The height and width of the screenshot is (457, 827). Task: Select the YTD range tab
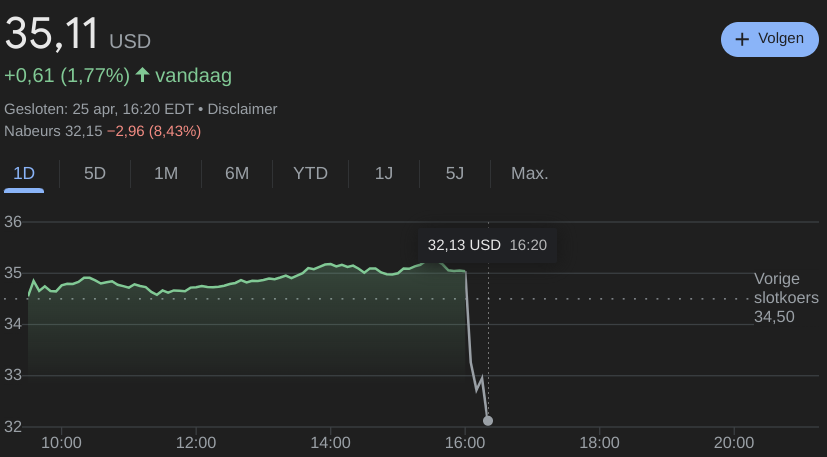[x=310, y=173]
